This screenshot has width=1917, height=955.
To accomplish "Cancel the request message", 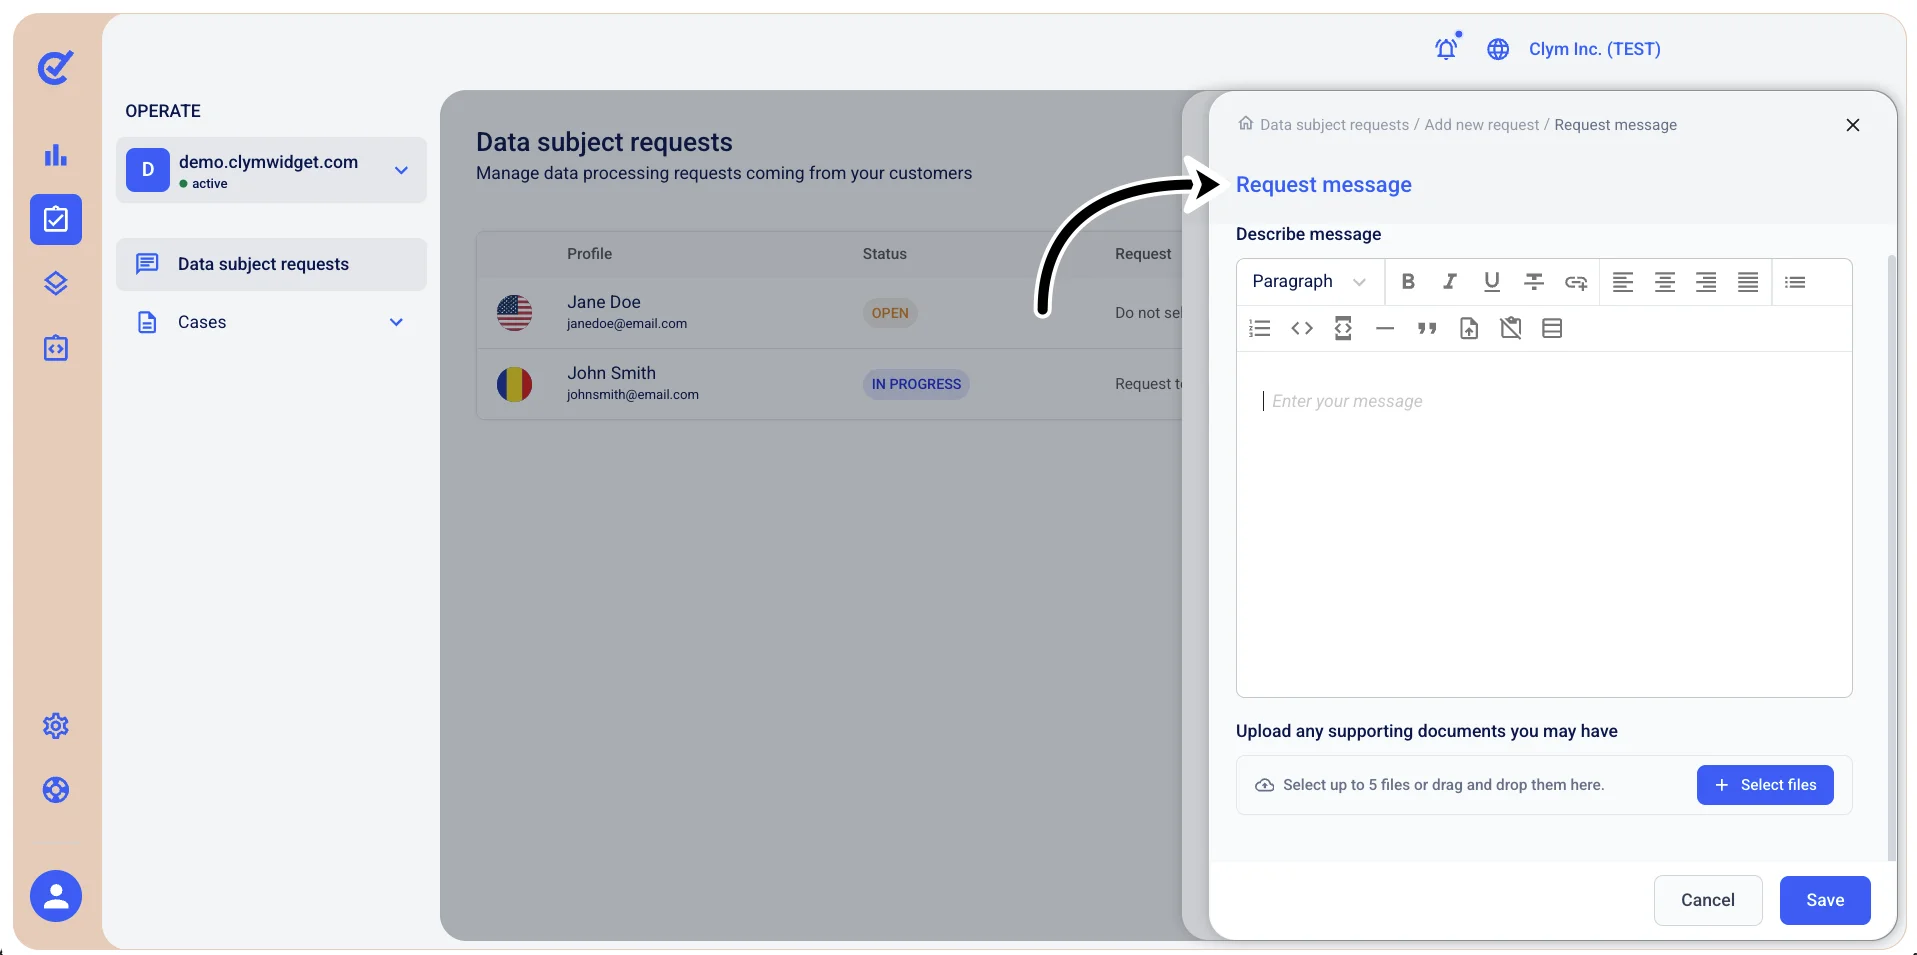I will [x=1708, y=900].
